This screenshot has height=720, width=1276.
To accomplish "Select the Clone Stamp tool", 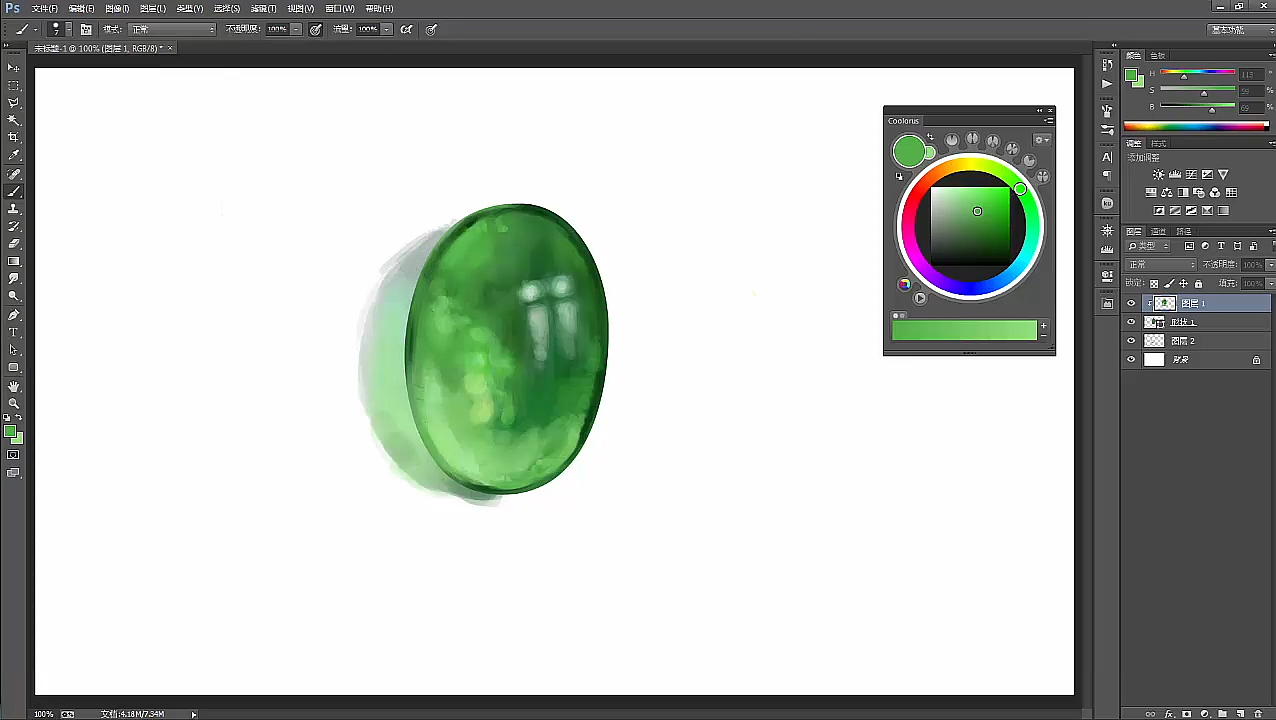I will pyautogui.click(x=14, y=209).
